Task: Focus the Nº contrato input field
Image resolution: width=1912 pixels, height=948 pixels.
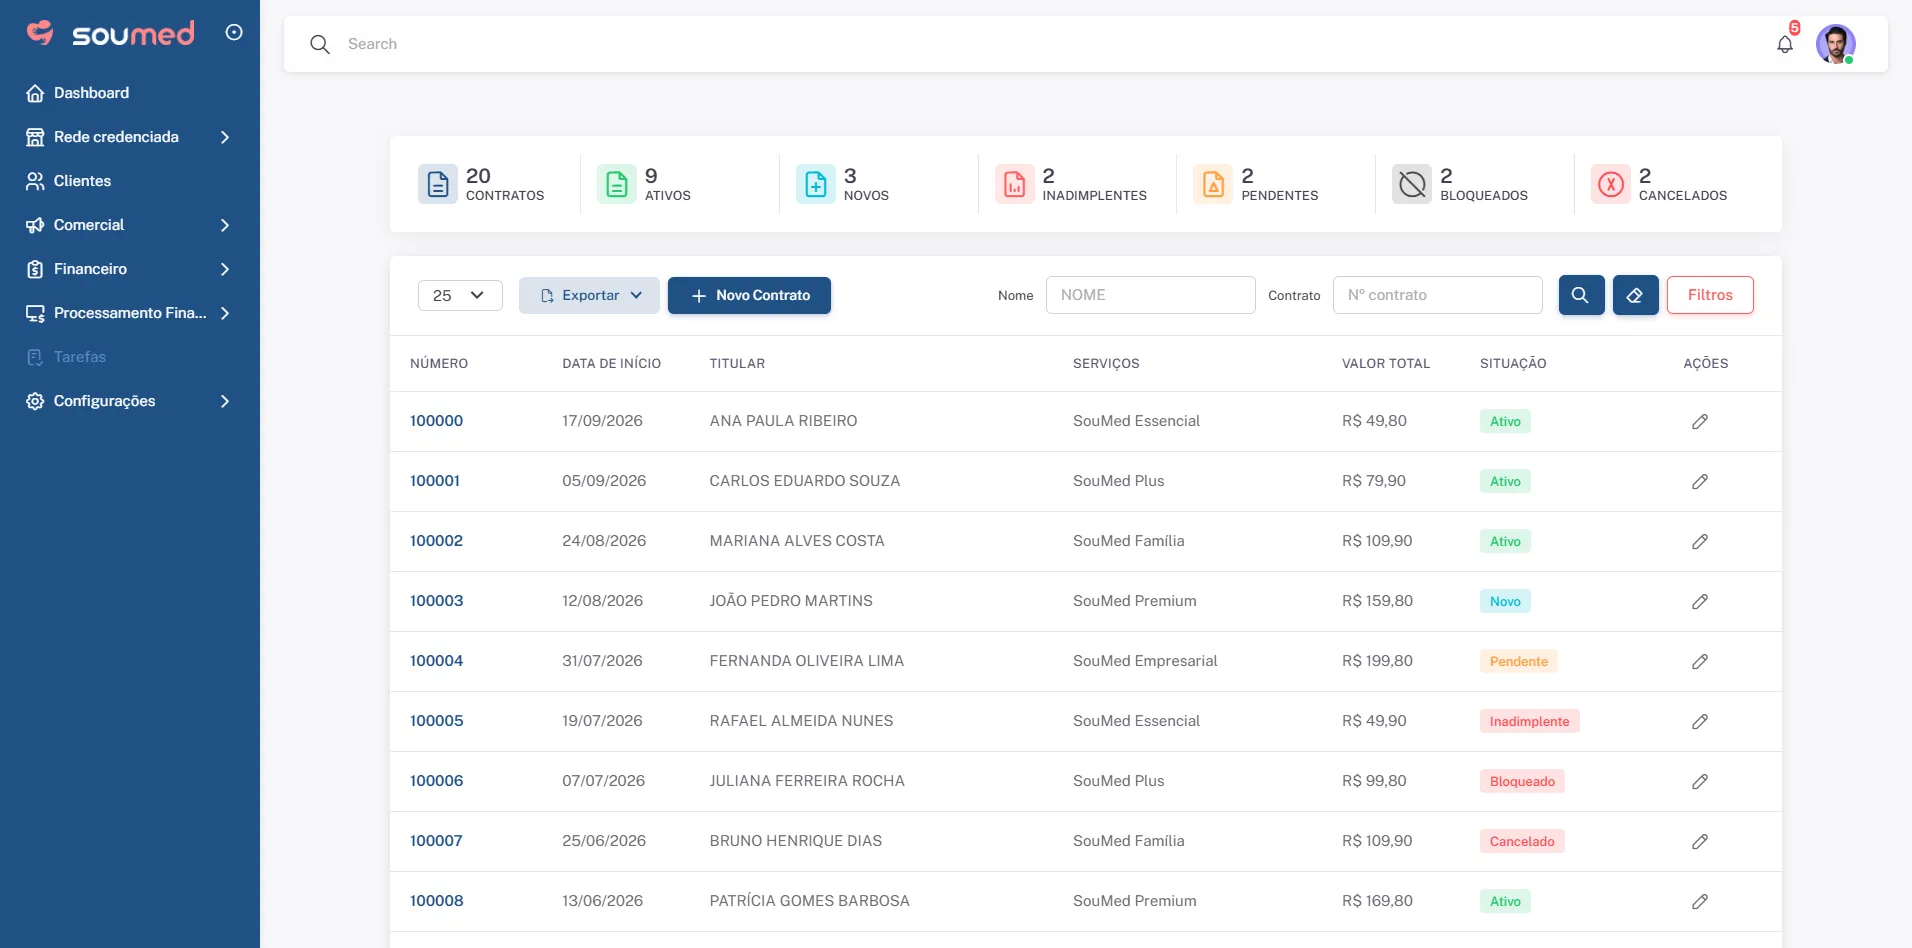Action: (1437, 295)
